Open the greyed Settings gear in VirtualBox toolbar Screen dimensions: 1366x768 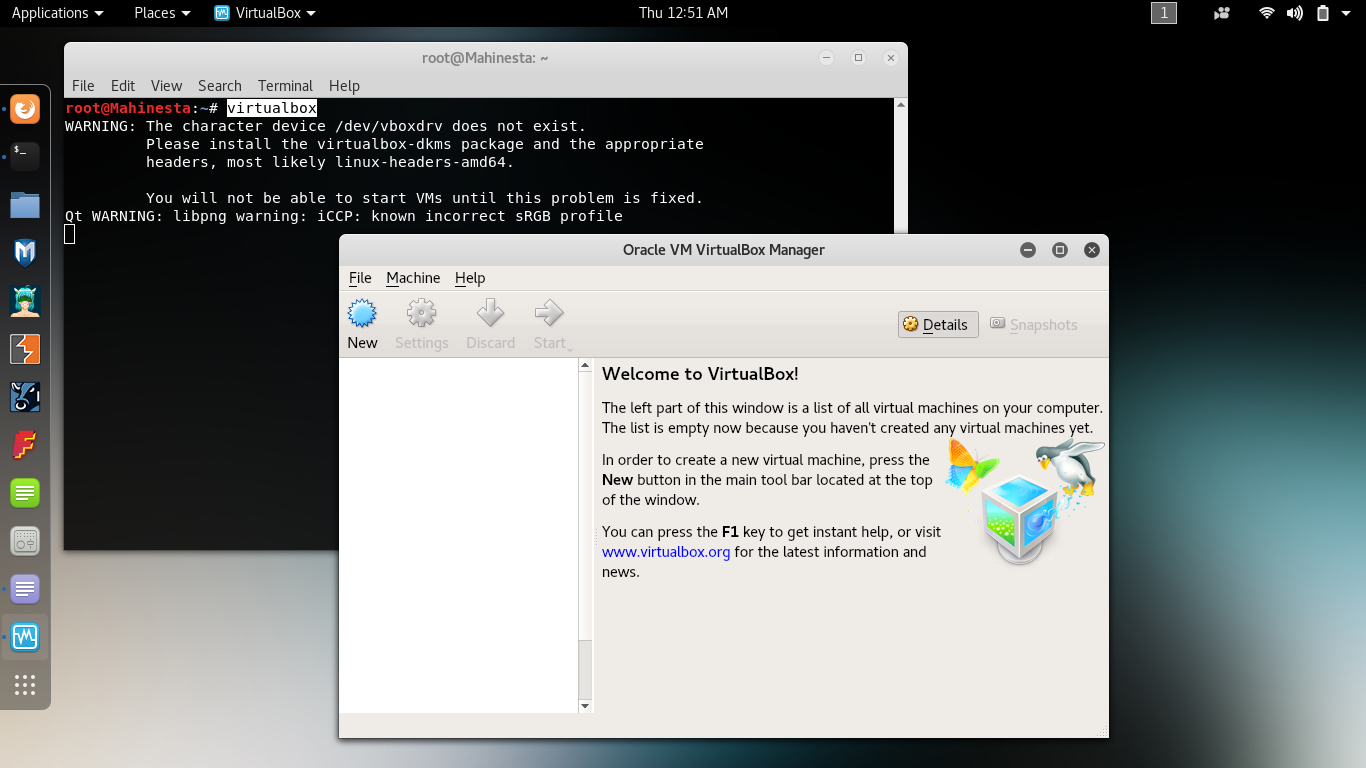click(421, 325)
